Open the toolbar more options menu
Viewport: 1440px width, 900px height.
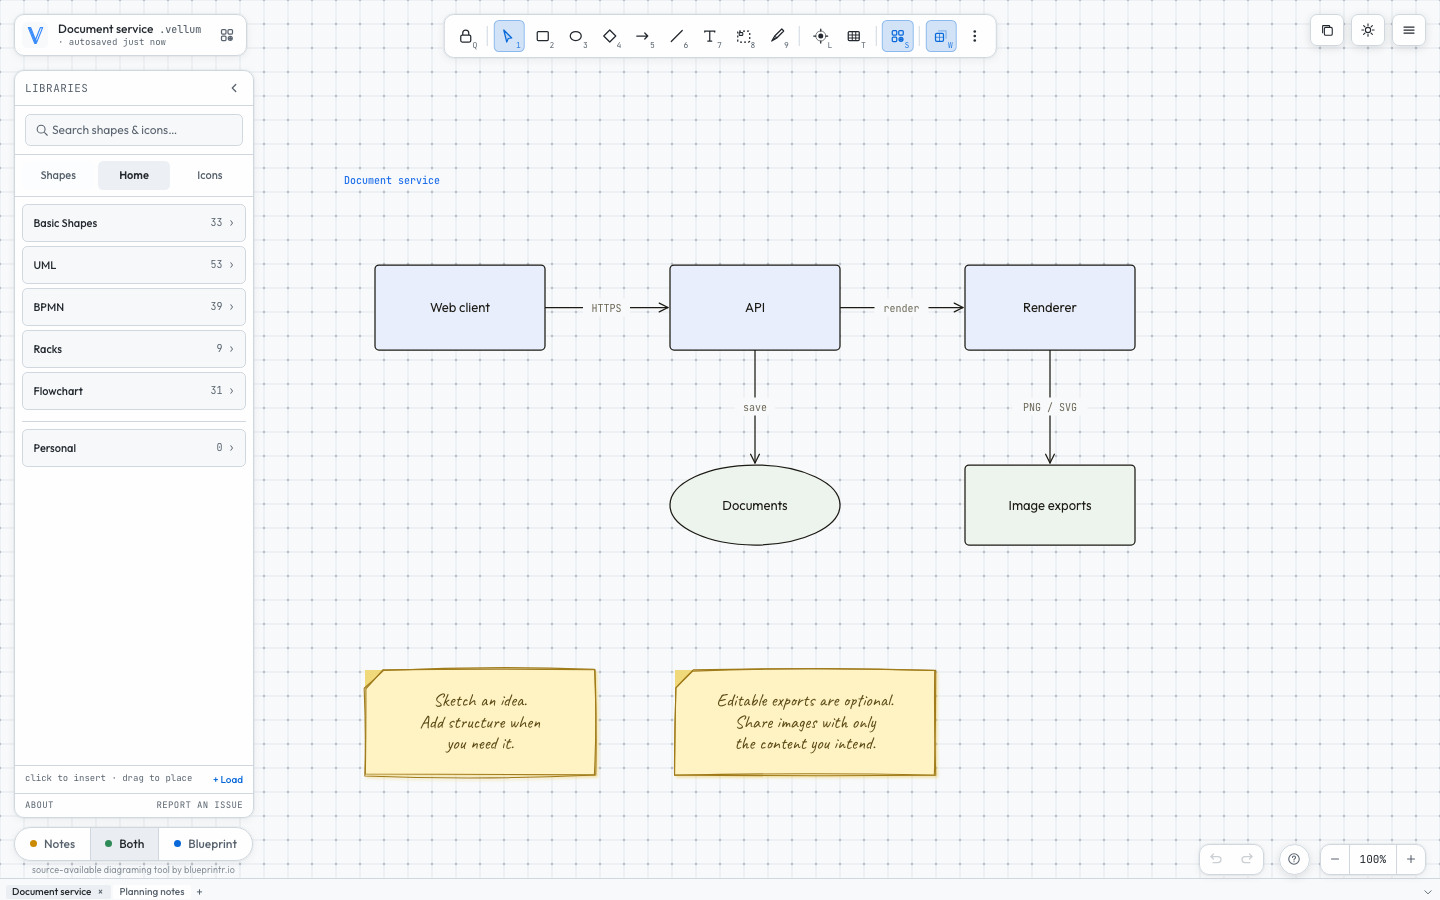coord(975,36)
